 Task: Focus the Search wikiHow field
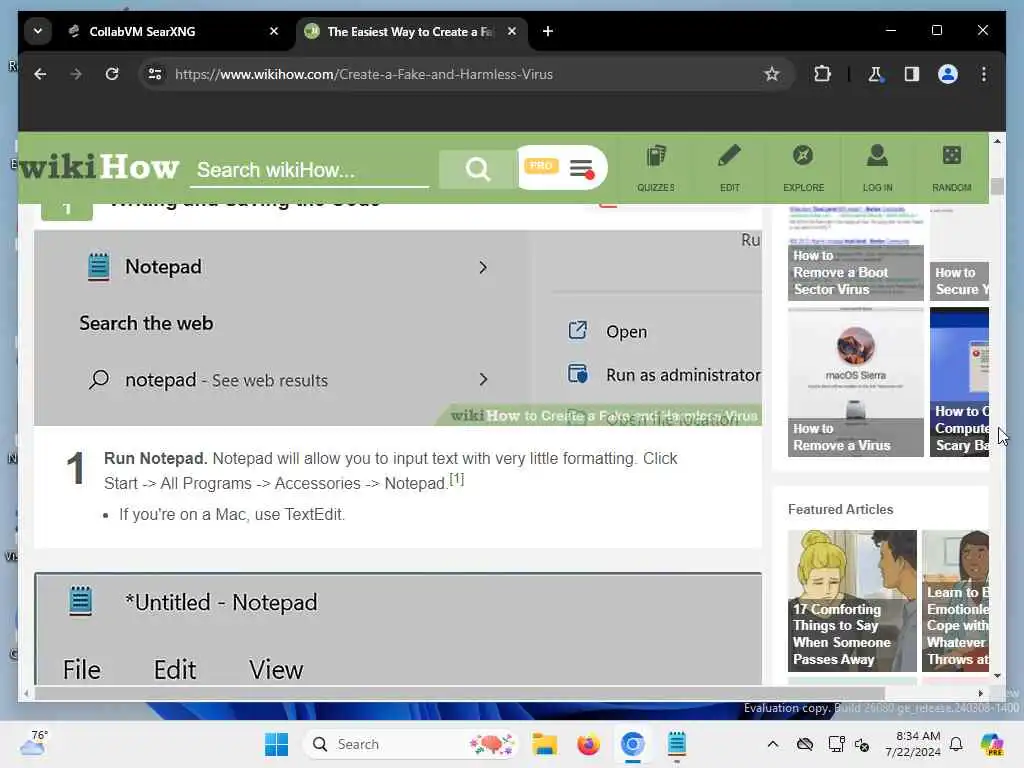click(310, 170)
